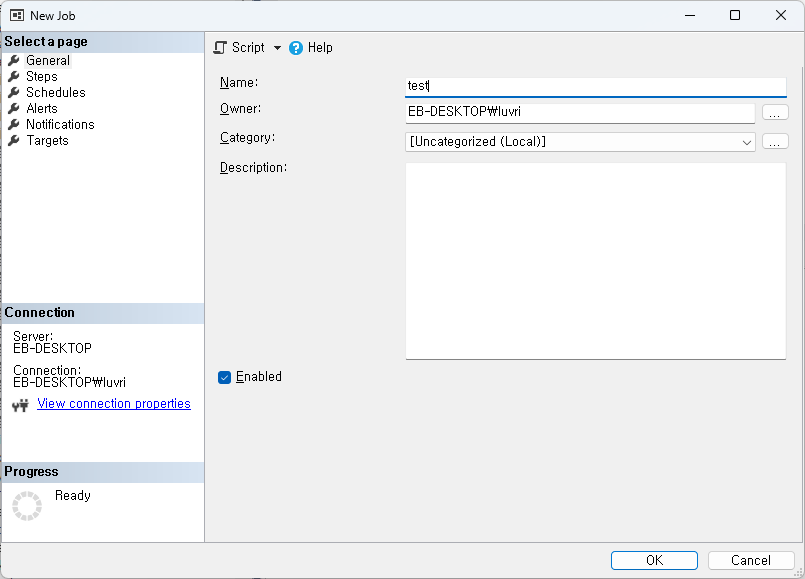Viewport: 805px width, 579px height.
Task: Click the resize grip at the window corner
Action: click(x=799, y=573)
